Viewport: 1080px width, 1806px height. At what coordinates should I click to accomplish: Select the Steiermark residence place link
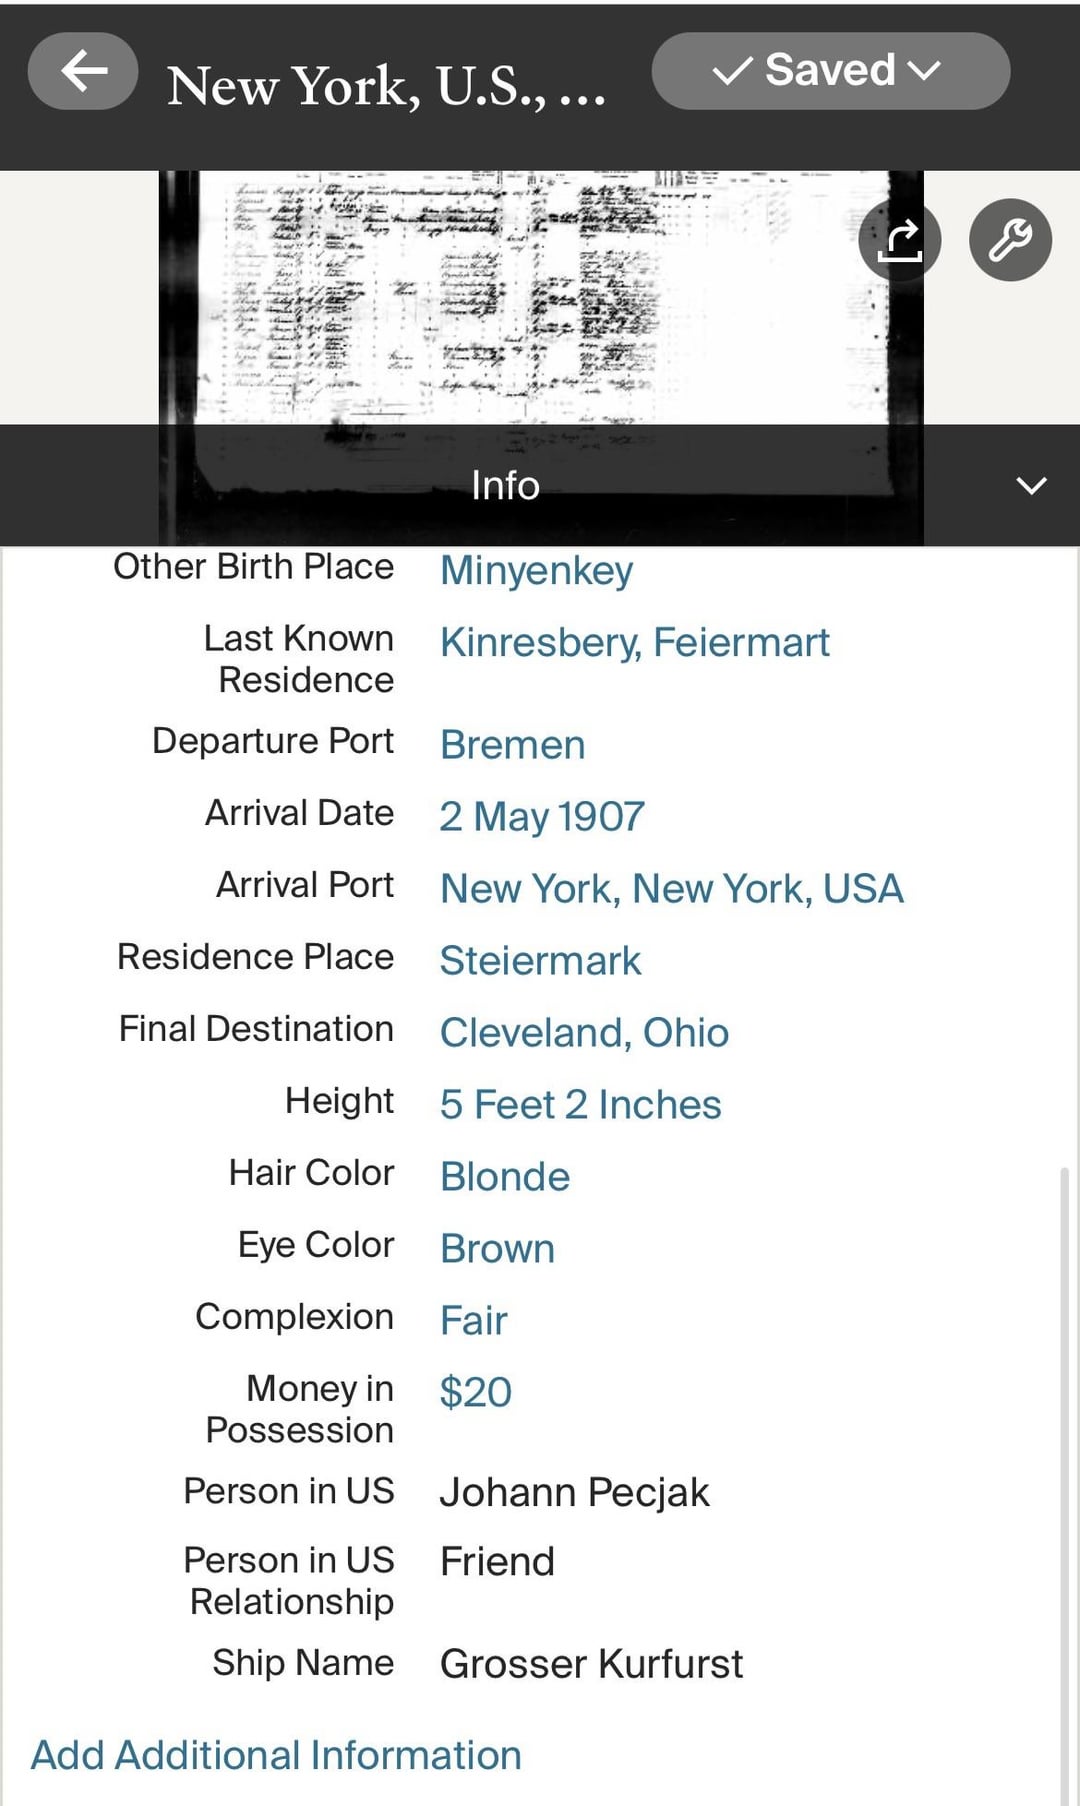[540, 961]
